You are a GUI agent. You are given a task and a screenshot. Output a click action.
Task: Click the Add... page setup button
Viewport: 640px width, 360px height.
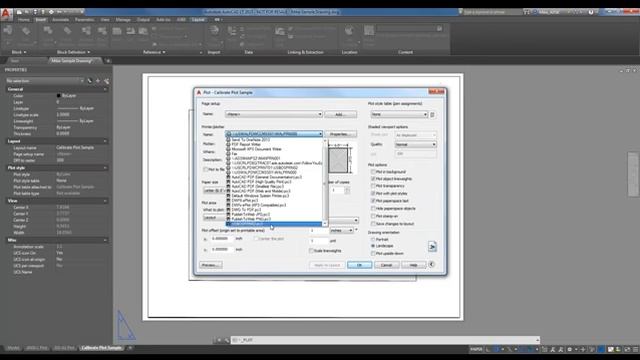[x=341, y=114]
